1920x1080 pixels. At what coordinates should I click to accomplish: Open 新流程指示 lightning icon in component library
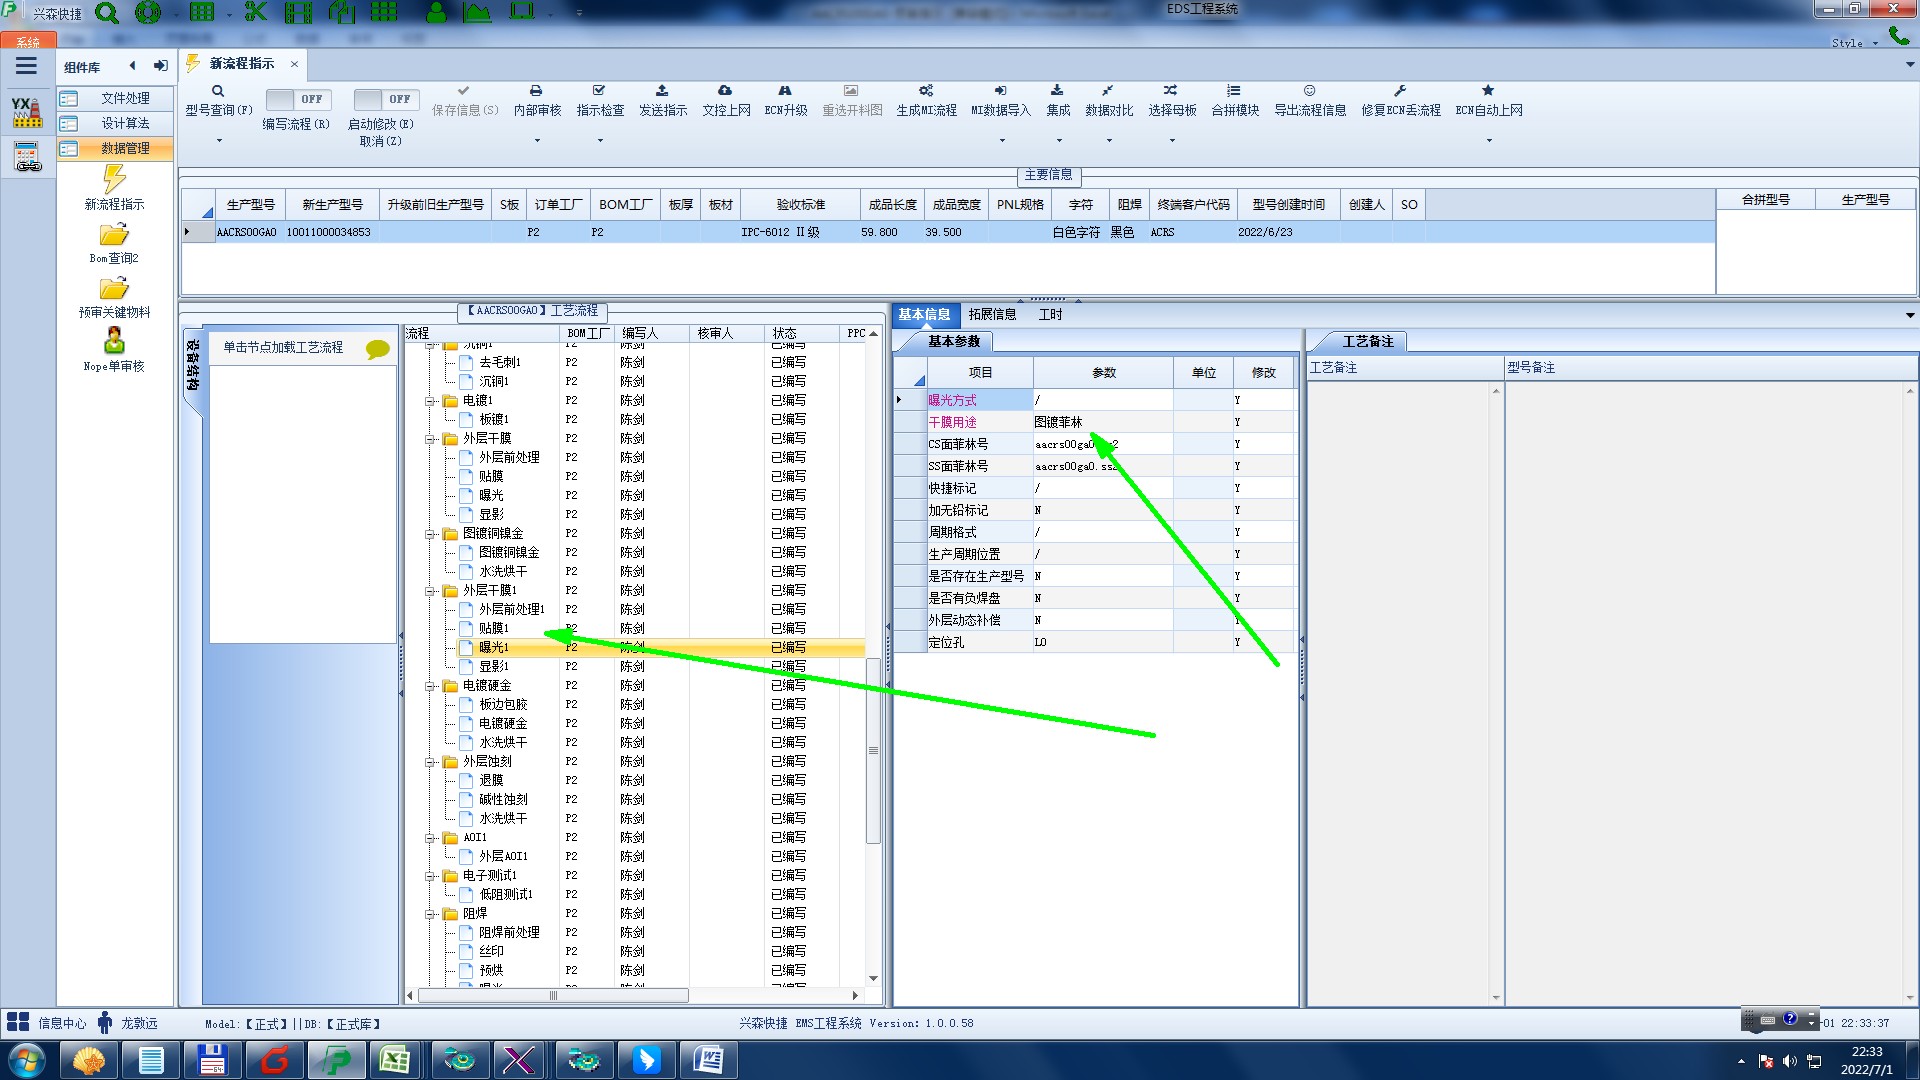pyautogui.click(x=114, y=179)
